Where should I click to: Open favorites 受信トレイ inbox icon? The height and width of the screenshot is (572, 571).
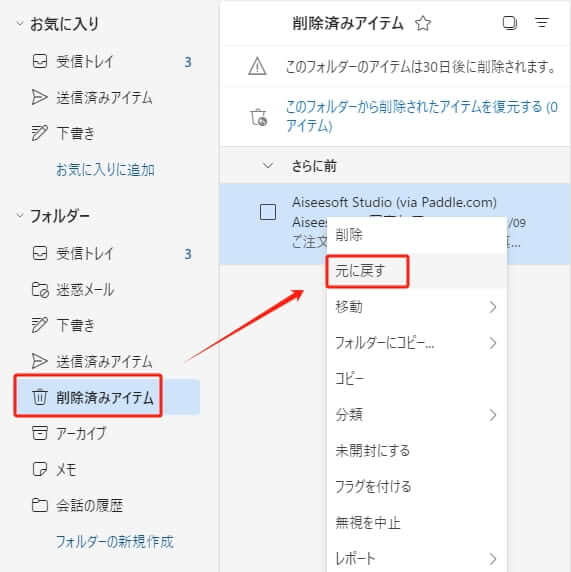(40, 61)
